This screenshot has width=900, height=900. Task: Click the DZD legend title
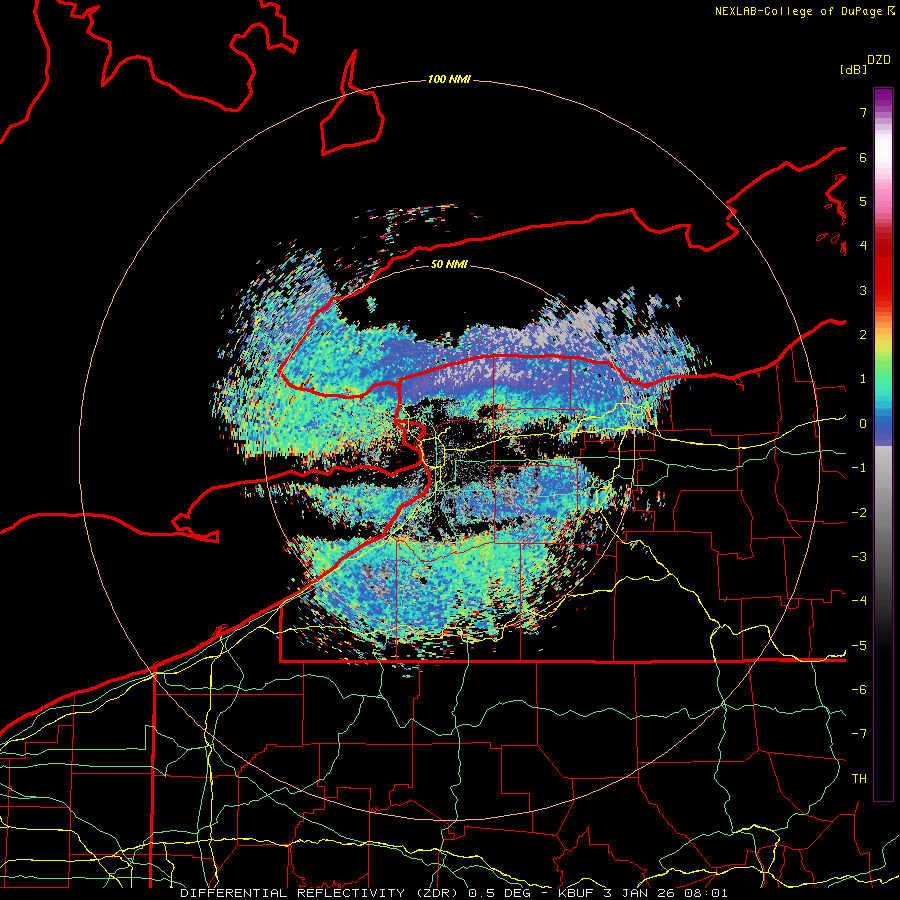(879, 60)
